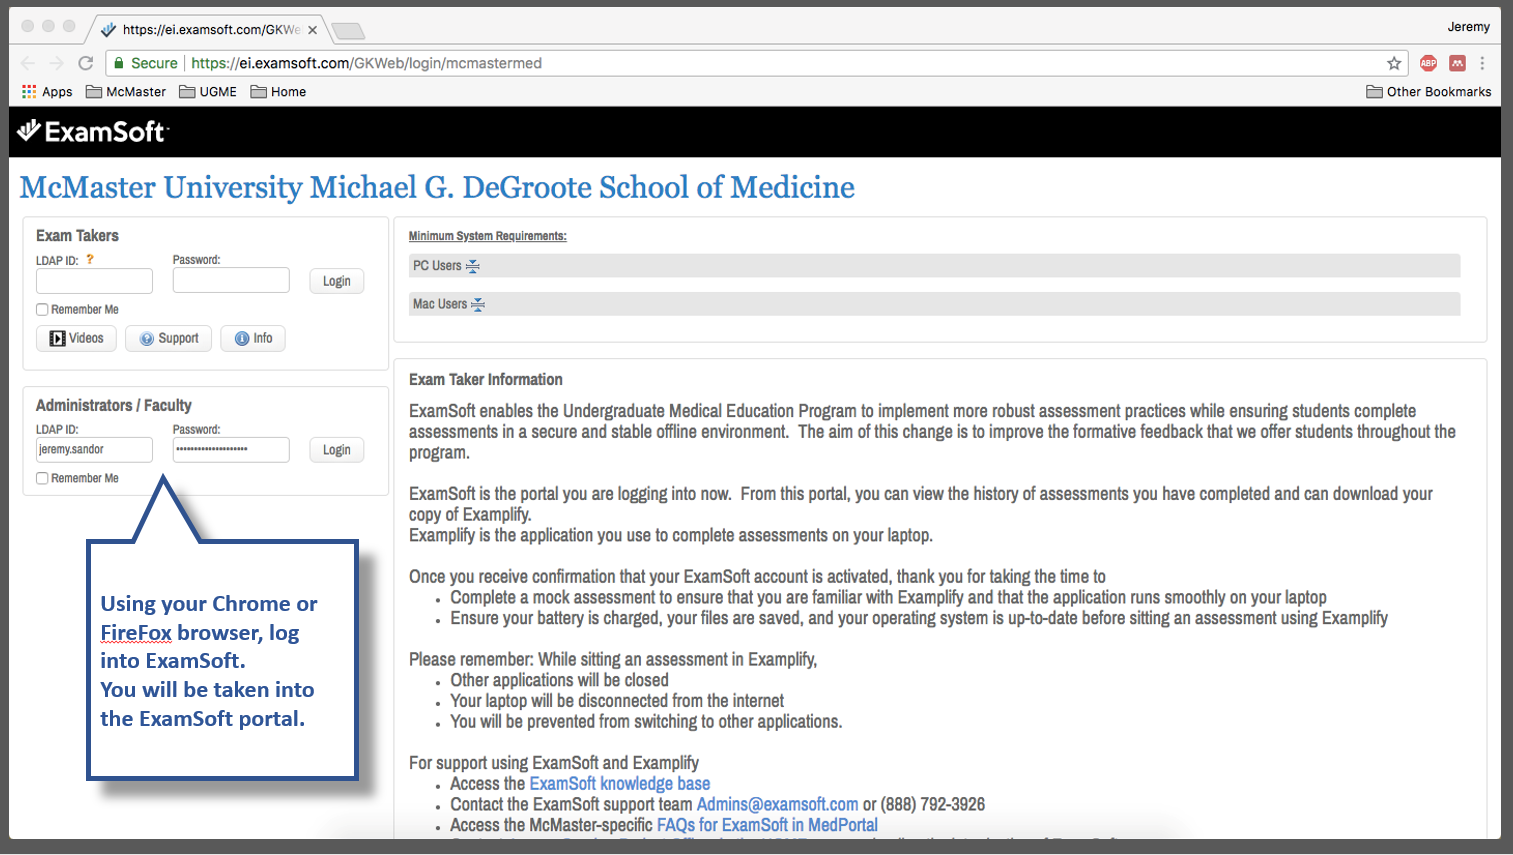Screen dimensions: 1513x855
Task: Open the Chrome three-dot menu
Action: [1482, 63]
